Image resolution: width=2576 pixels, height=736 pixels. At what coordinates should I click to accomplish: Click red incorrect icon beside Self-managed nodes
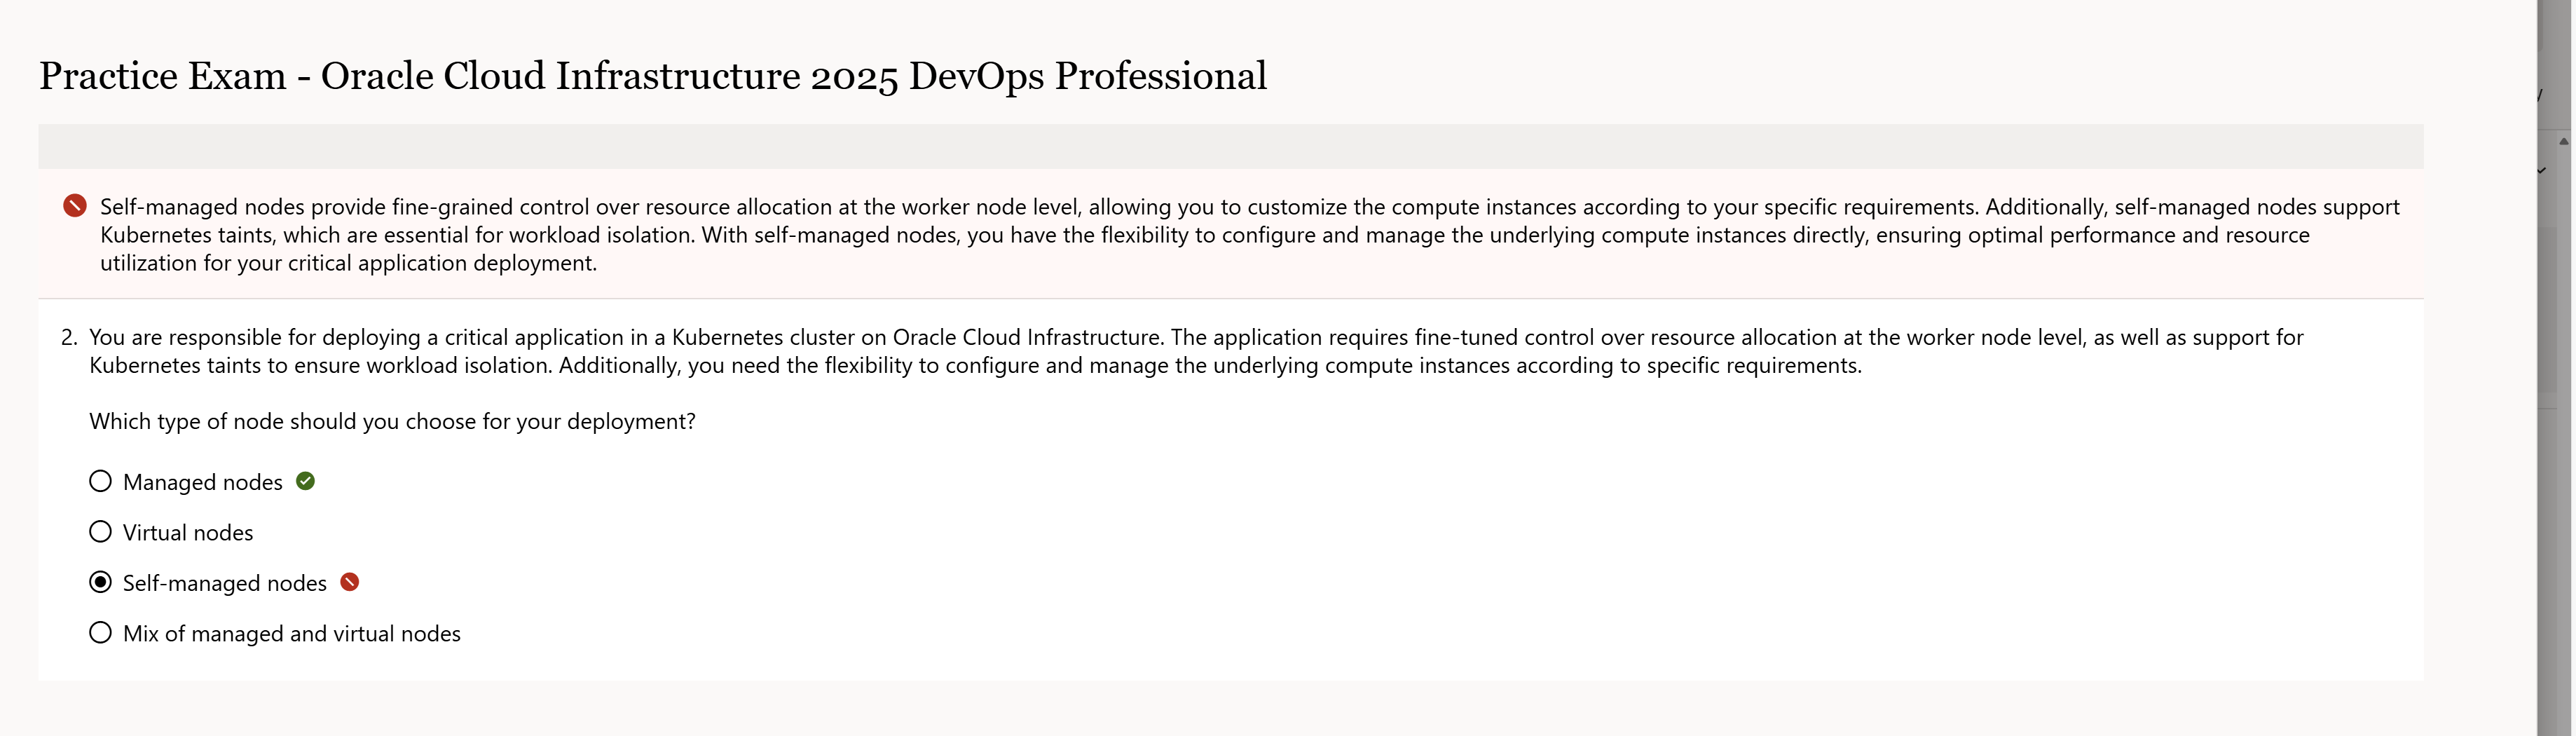(350, 582)
